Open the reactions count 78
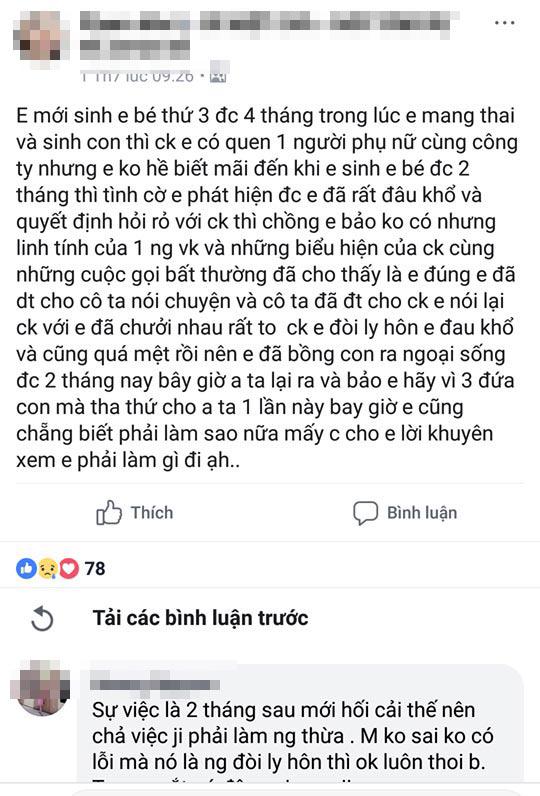Viewport: 540px width, 796px height. (x=95, y=569)
